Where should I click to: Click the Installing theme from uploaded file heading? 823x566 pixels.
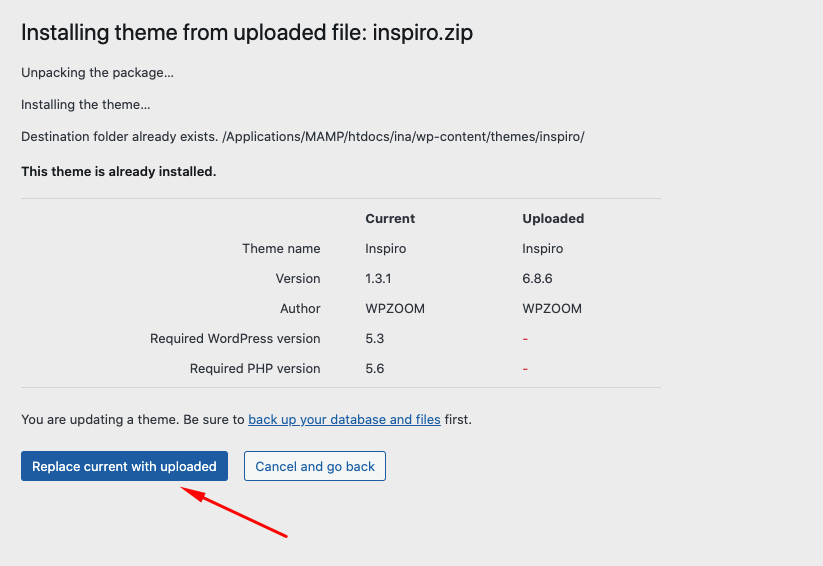tap(247, 32)
